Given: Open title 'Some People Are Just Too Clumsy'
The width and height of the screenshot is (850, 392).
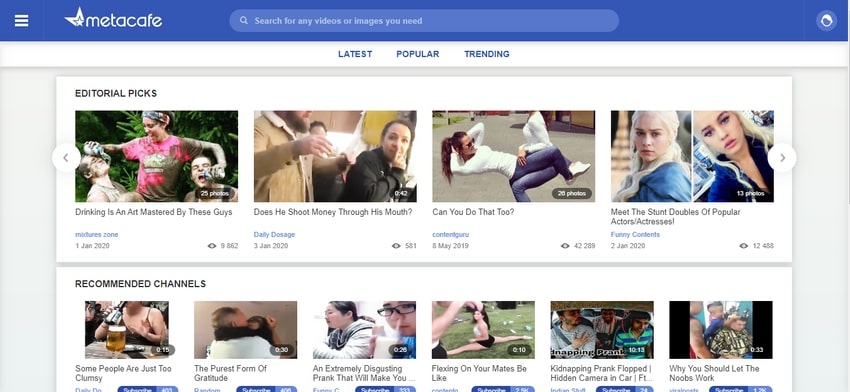Looking at the screenshot, I should coord(123,373).
